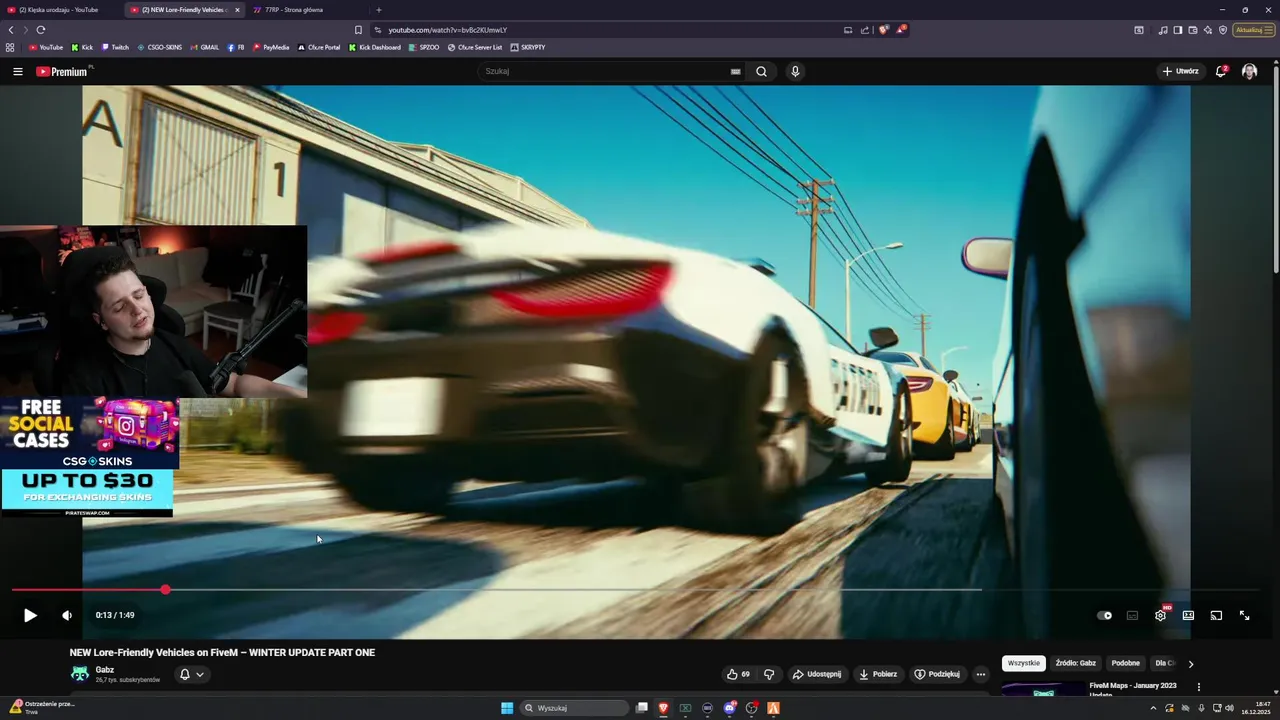The width and height of the screenshot is (1280, 720).
Task: Select the Źródło: Gabz filter chip
Action: point(1076,663)
